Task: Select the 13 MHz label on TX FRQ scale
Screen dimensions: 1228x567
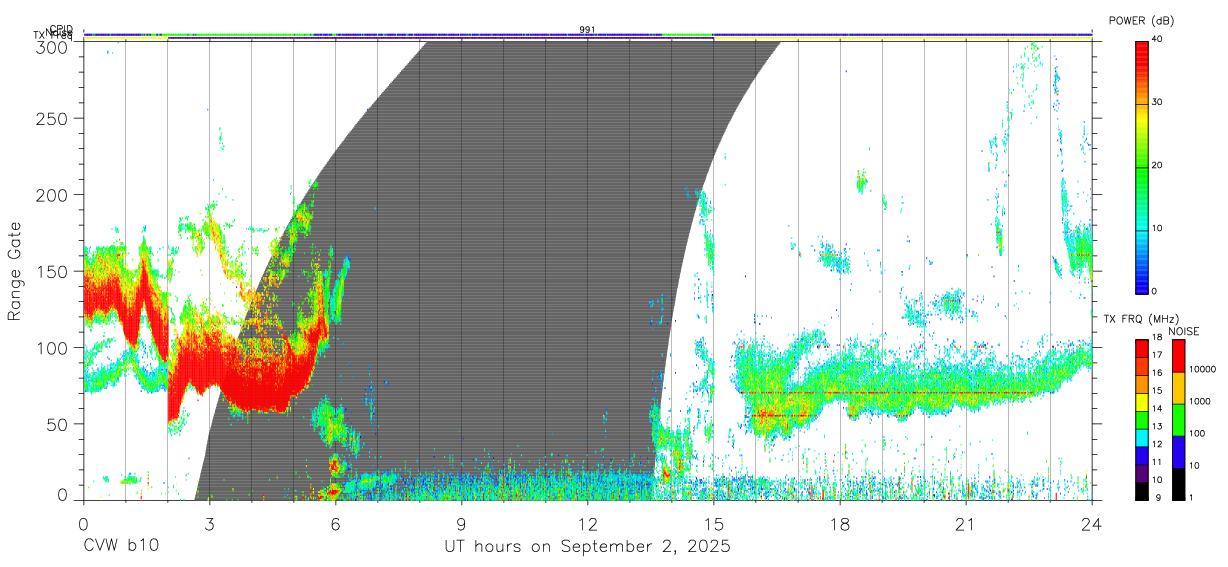Action: 1158,426
